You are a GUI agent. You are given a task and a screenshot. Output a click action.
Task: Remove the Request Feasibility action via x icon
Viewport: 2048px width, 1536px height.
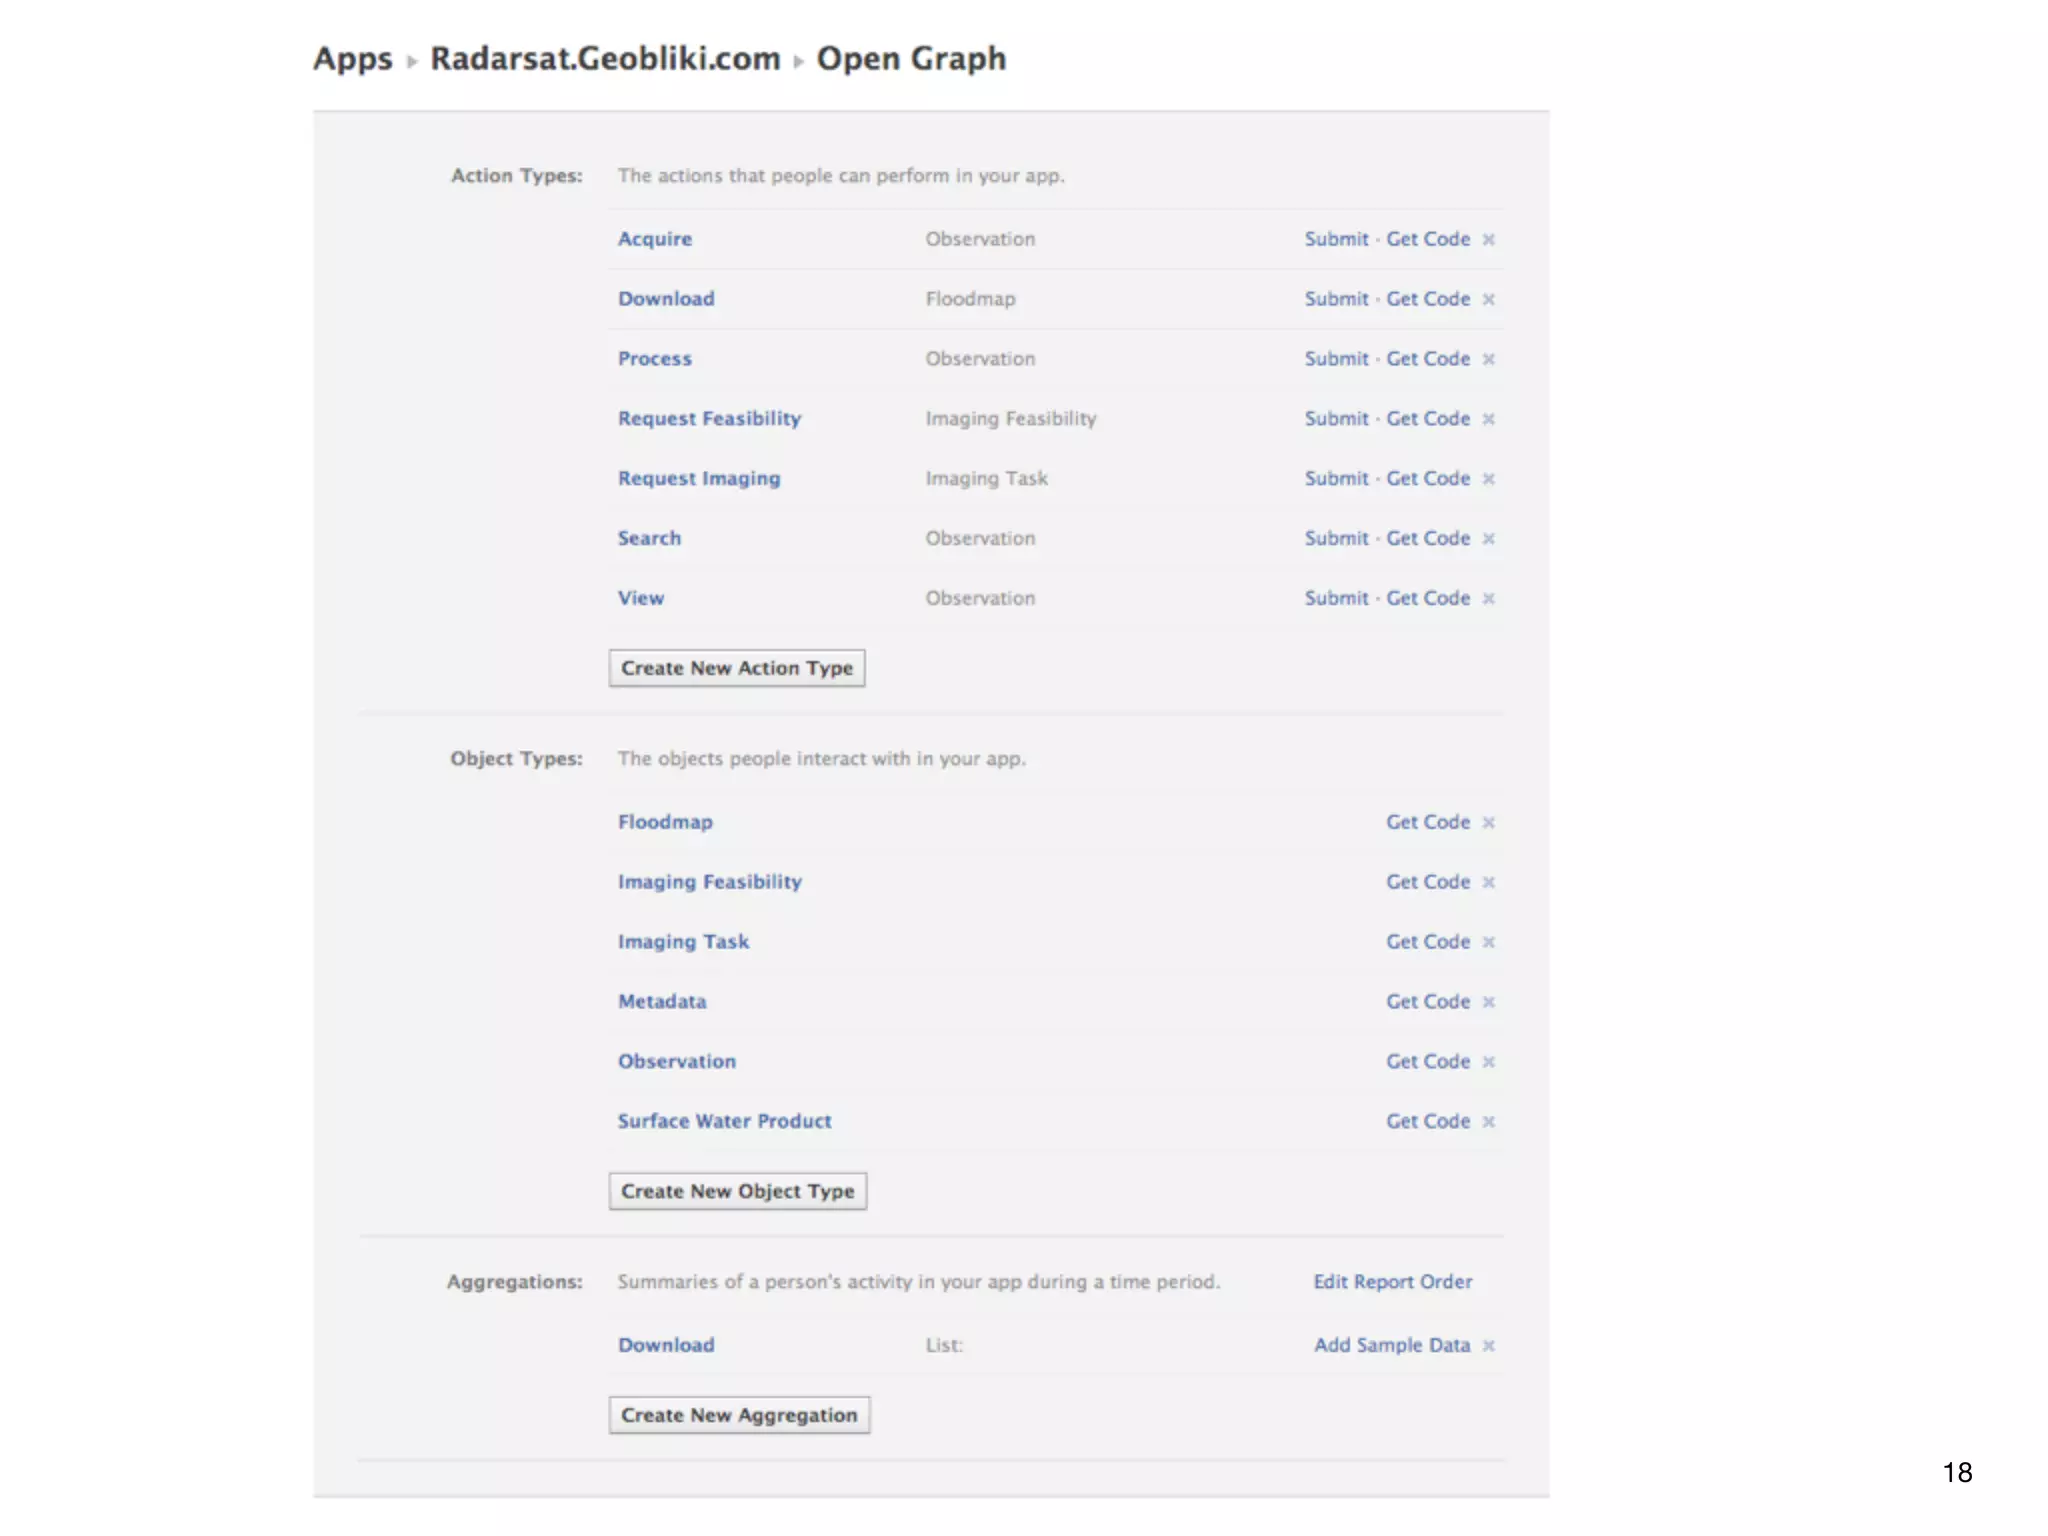tap(1488, 419)
